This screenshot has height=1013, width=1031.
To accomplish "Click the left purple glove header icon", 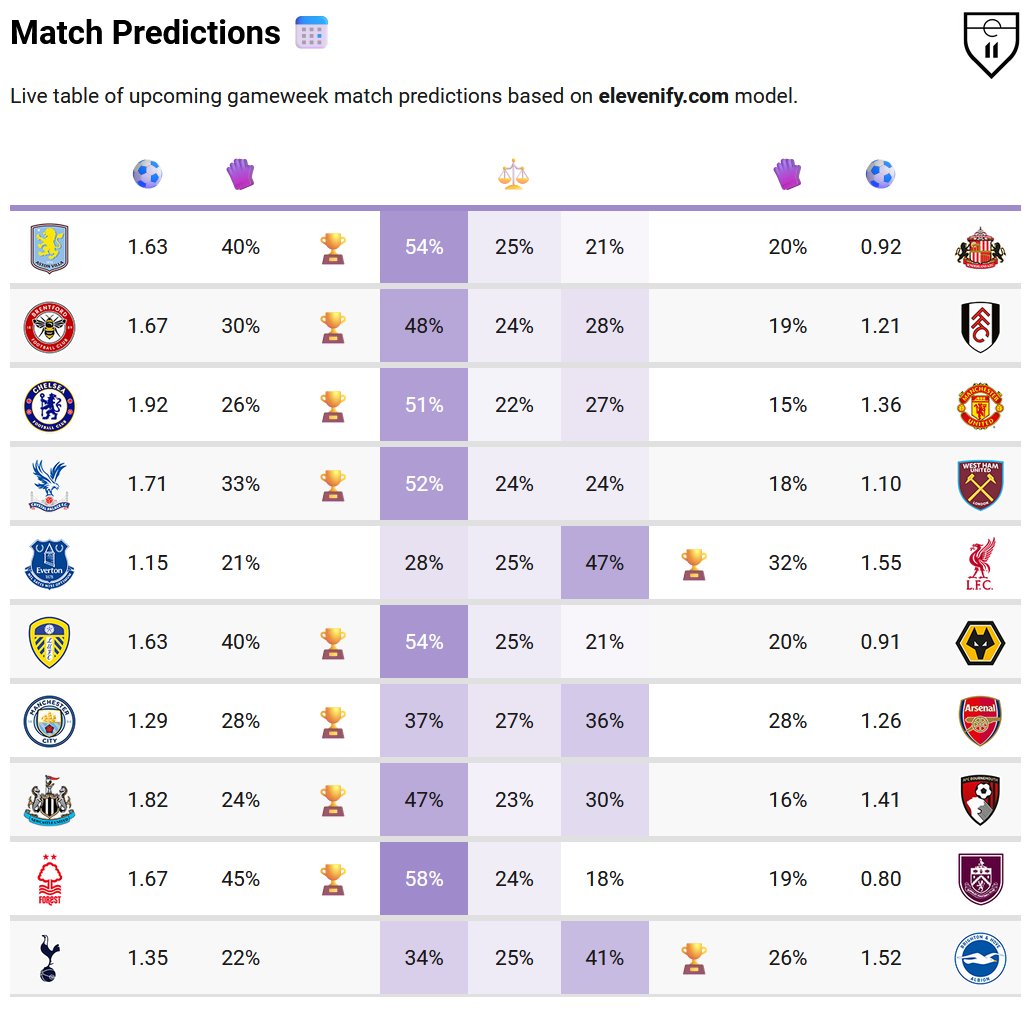I will tap(241, 175).
